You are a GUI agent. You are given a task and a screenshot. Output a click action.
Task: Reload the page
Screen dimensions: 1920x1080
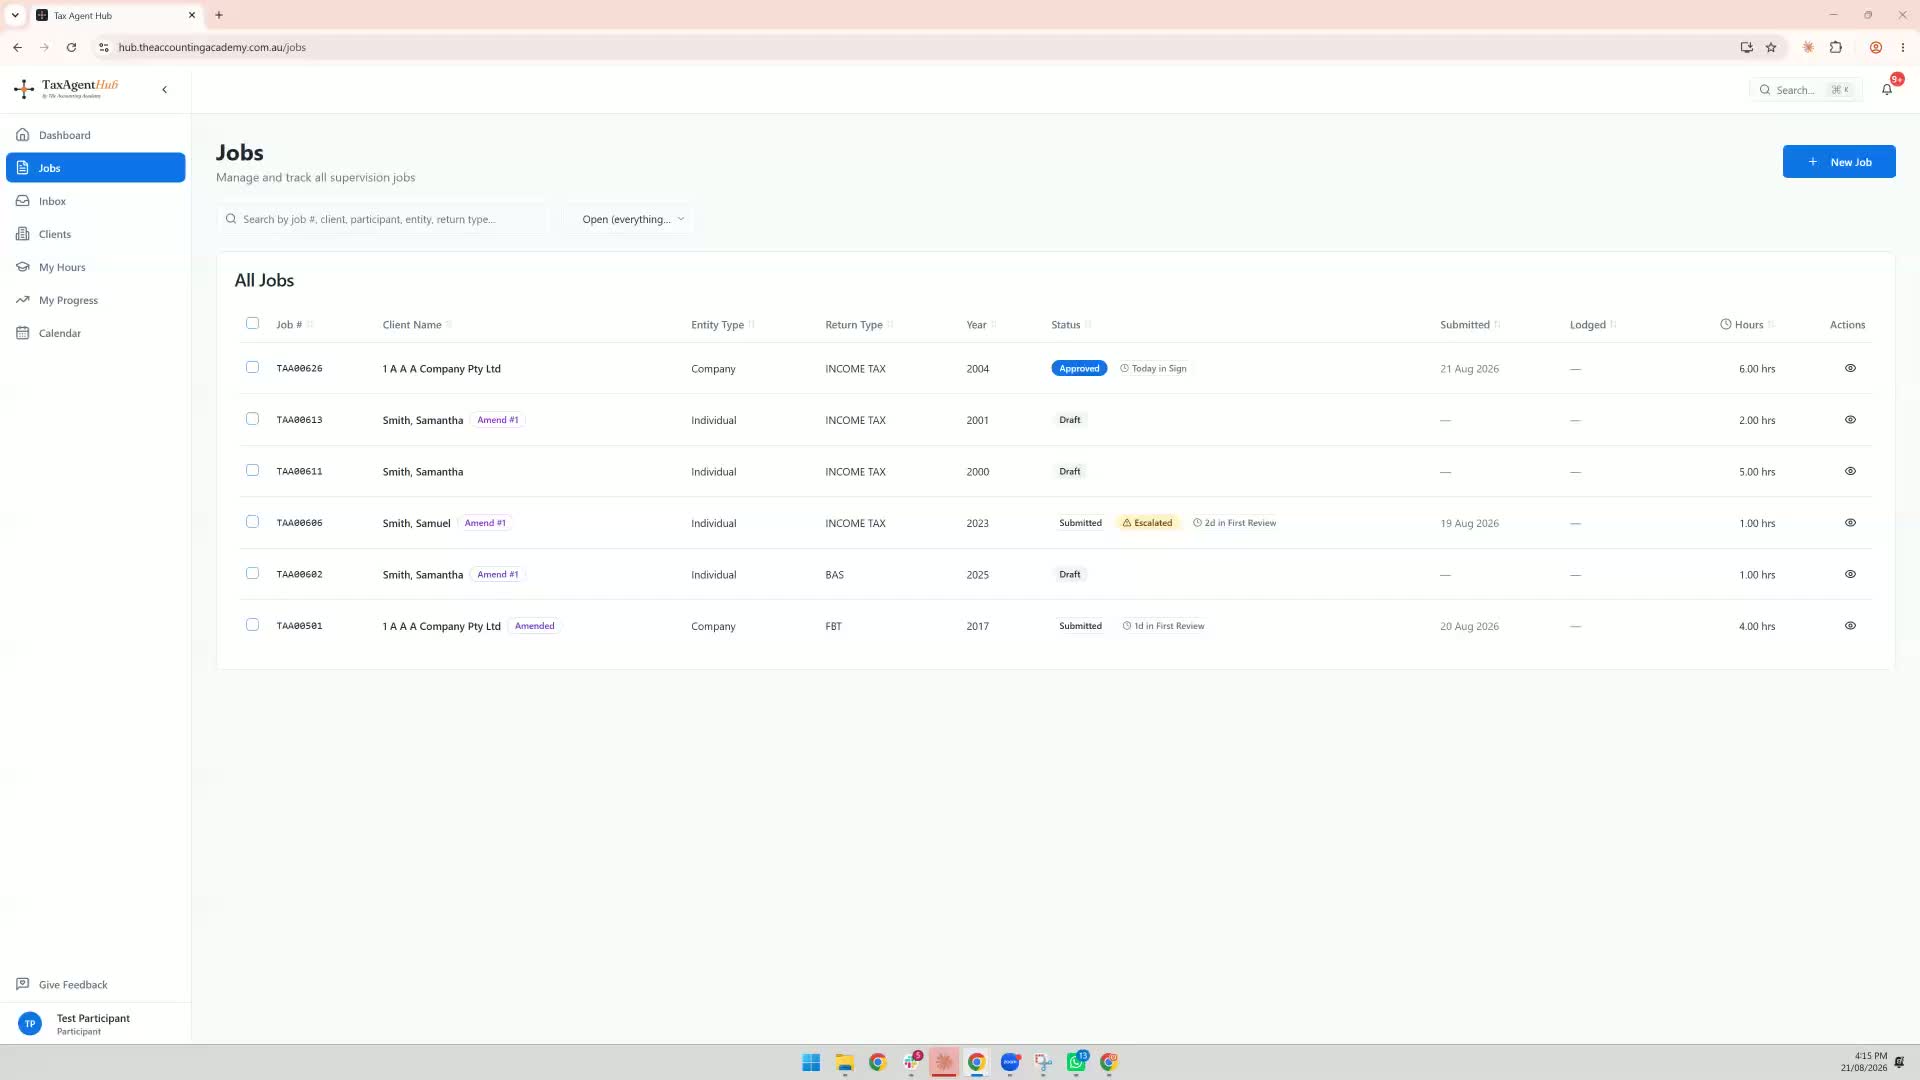pyautogui.click(x=71, y=47)
